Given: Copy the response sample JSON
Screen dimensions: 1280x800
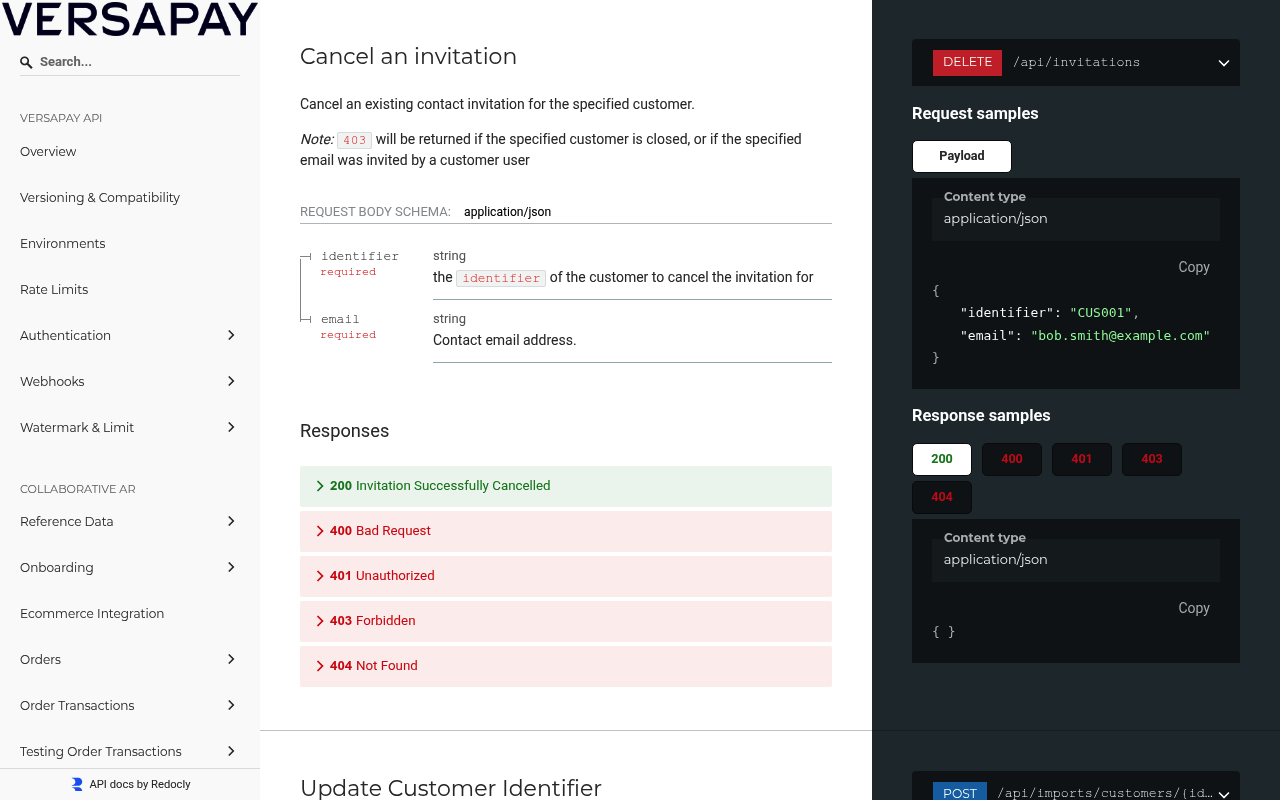Looking at the screenshot, I should pyautogui.click(x=1194, y=608).
